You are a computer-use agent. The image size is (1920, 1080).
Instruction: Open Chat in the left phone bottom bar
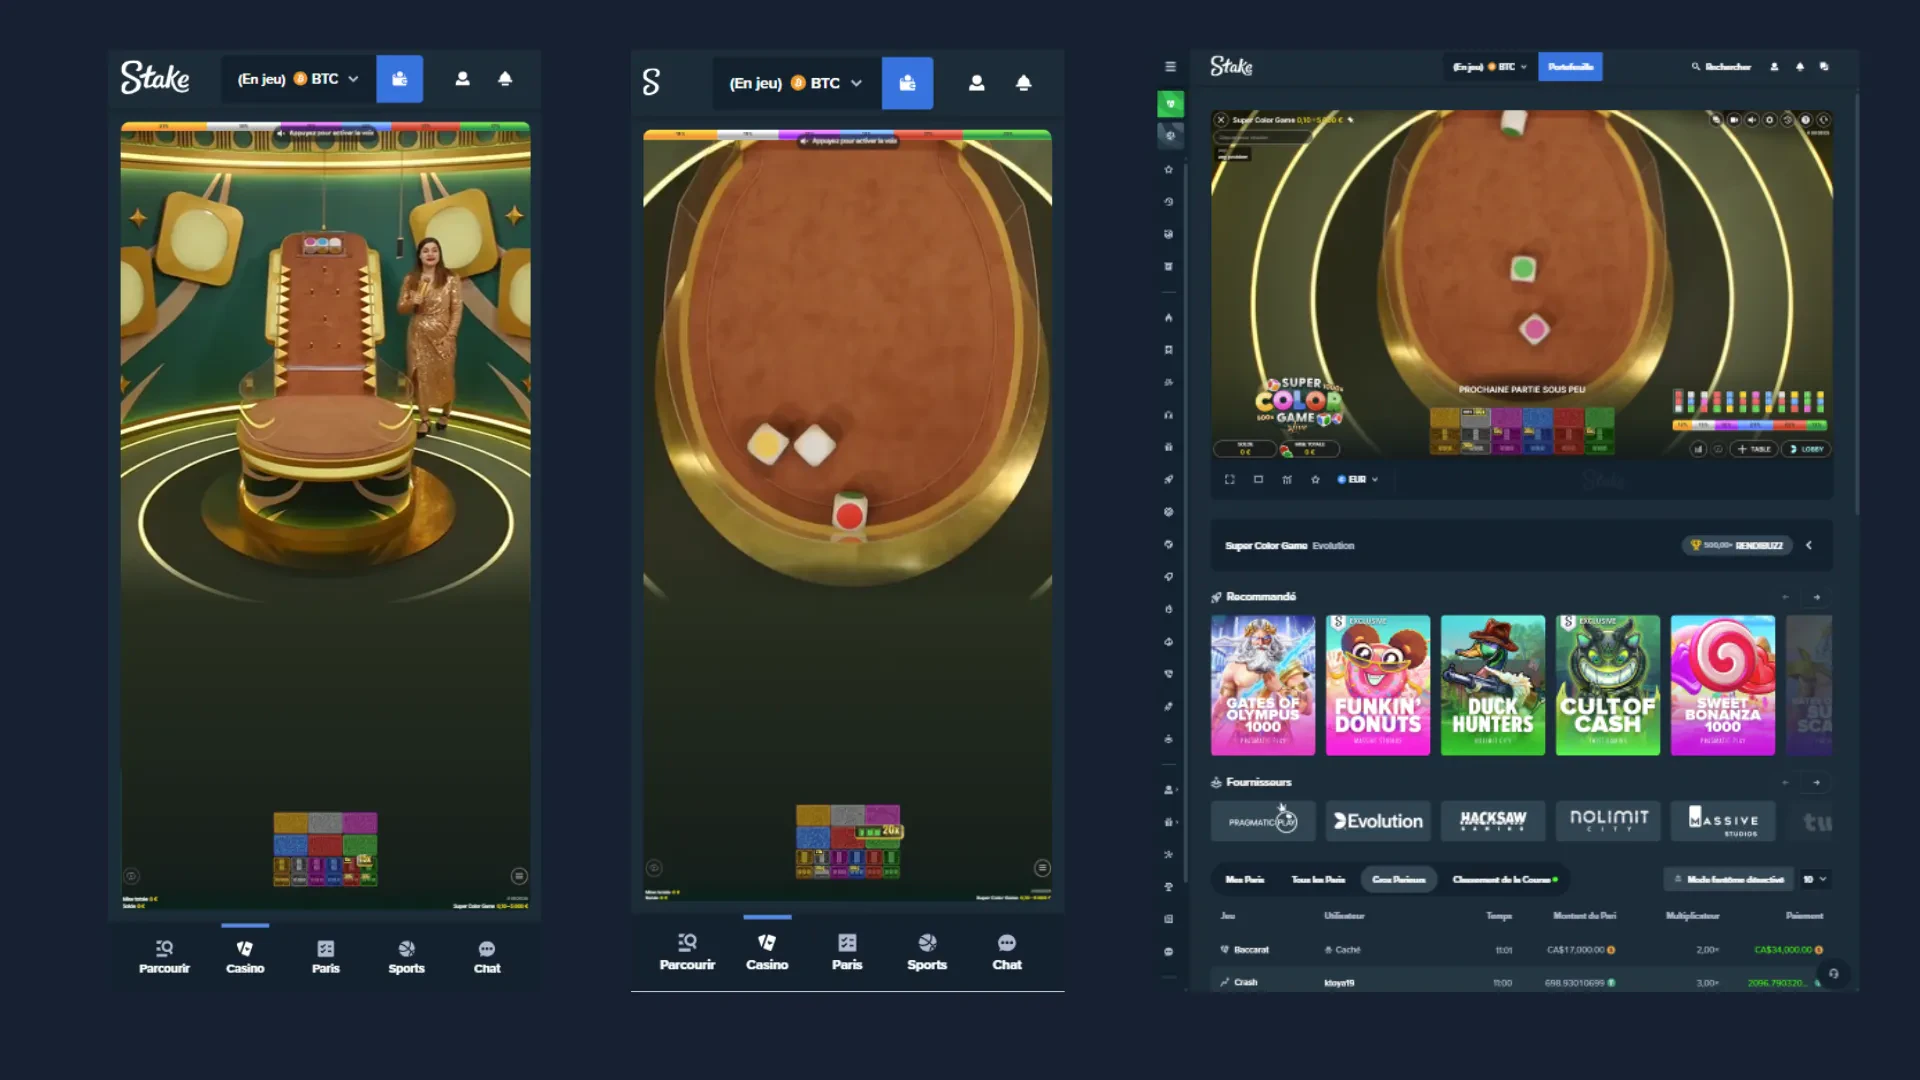pyautogui.click(x=486, y=956)
